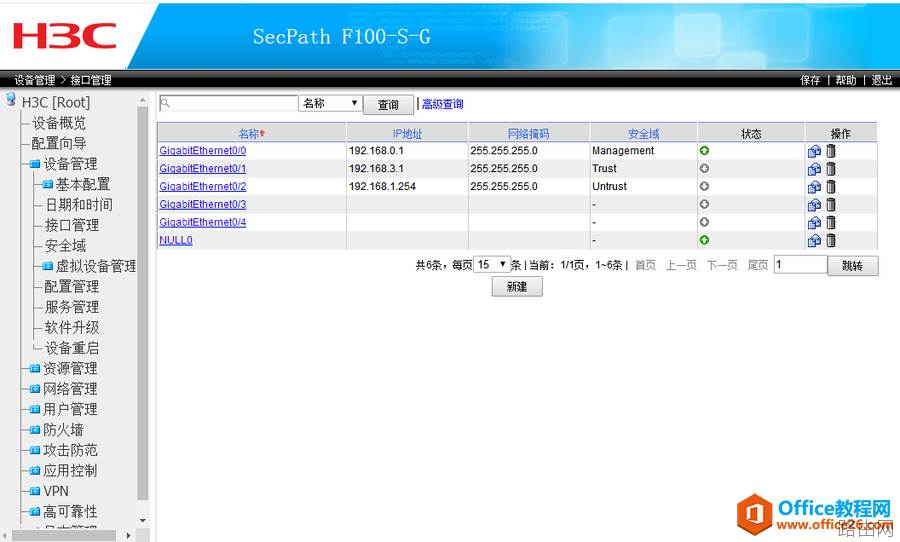Sort by the 名称 column header
Screen dimensions: 900x542
pyautogui.click(x=251, y=134)
